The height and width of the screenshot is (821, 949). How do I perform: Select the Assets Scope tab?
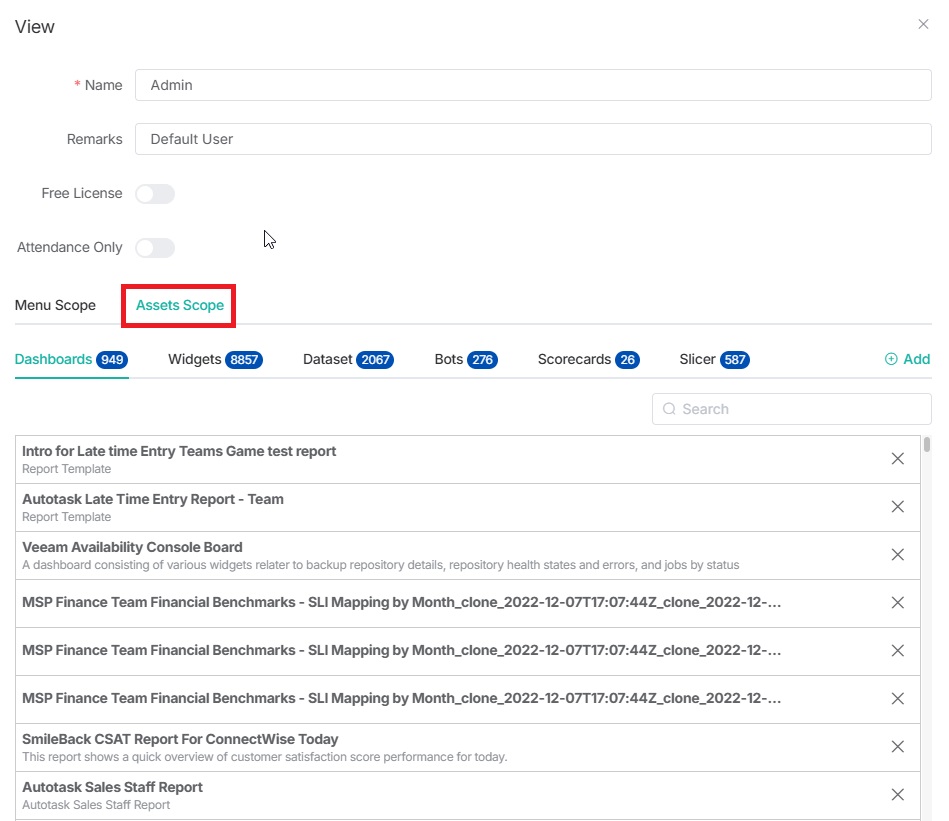pyautogui.click(x=180, y=305)
